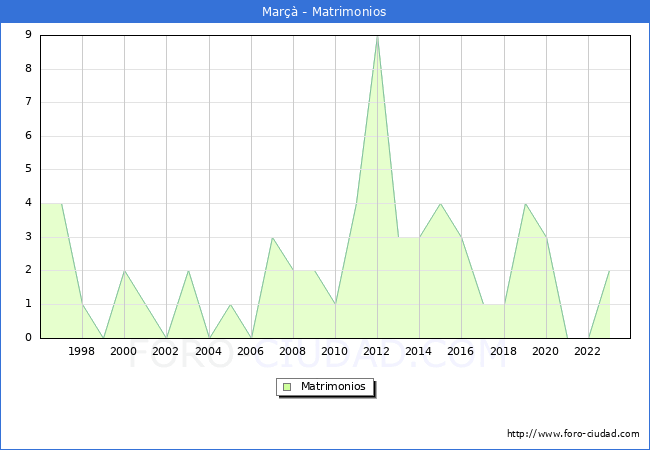Click the 2000 x-axis year label
Image resolution: width=650 pixels, height=450 pixels.
coord(124,351)
